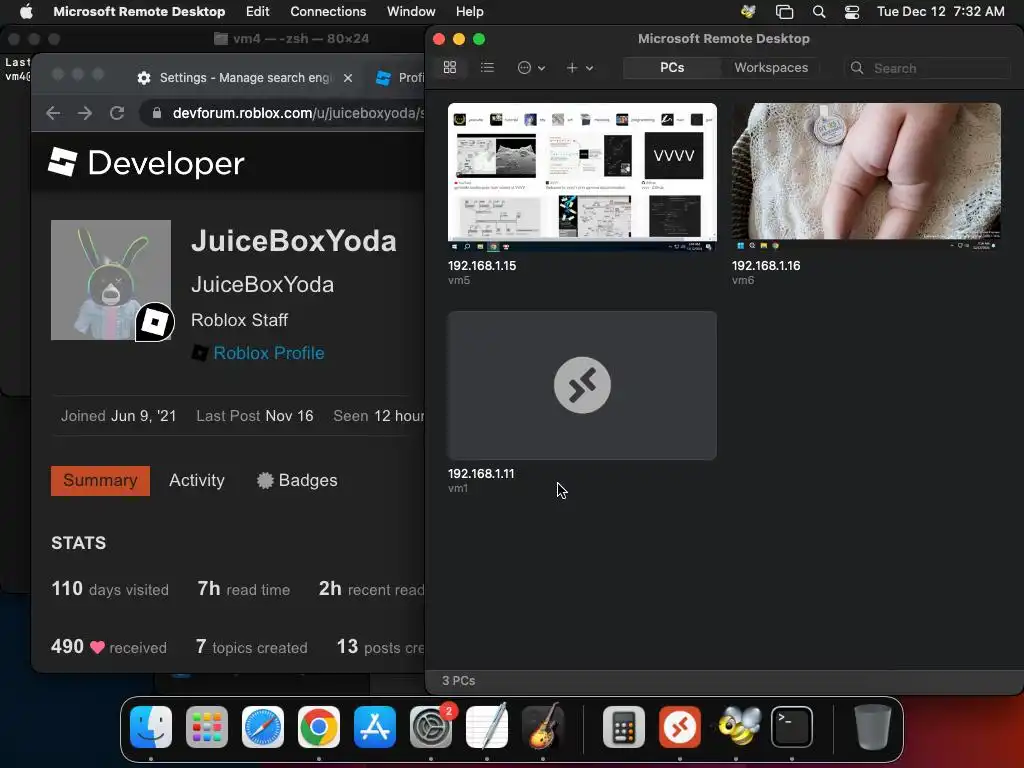Close the Settings browser tab
The height and width of the screenshot is (768, 1024).
[348, 78]
